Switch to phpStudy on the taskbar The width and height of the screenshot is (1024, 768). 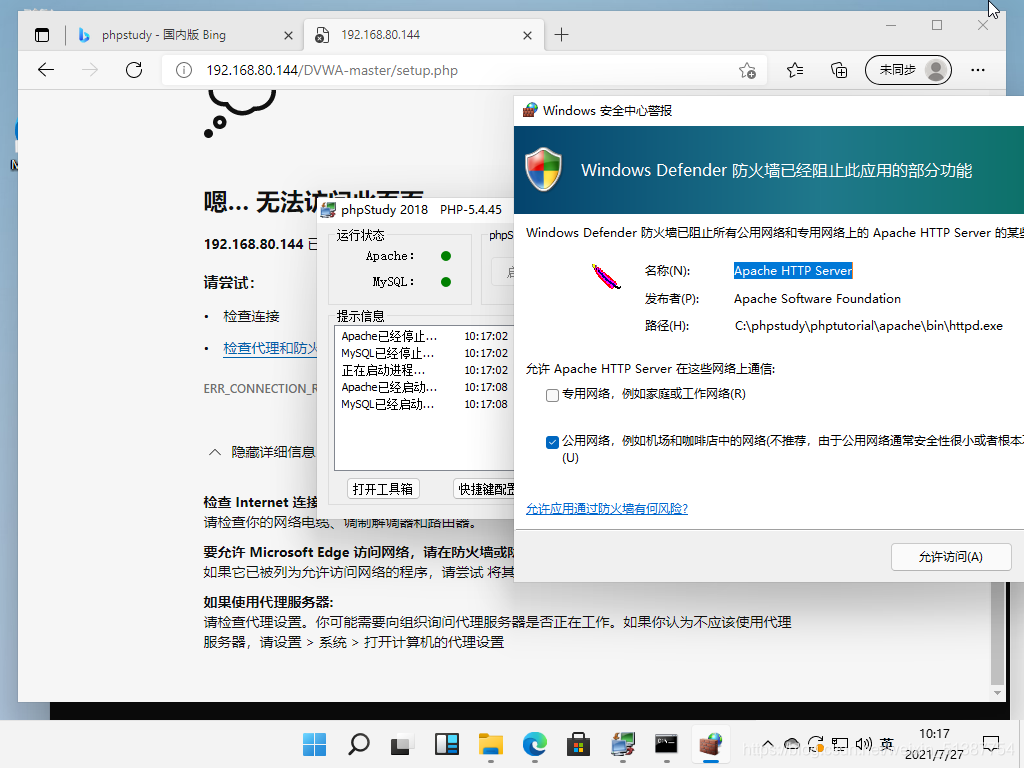622,744
